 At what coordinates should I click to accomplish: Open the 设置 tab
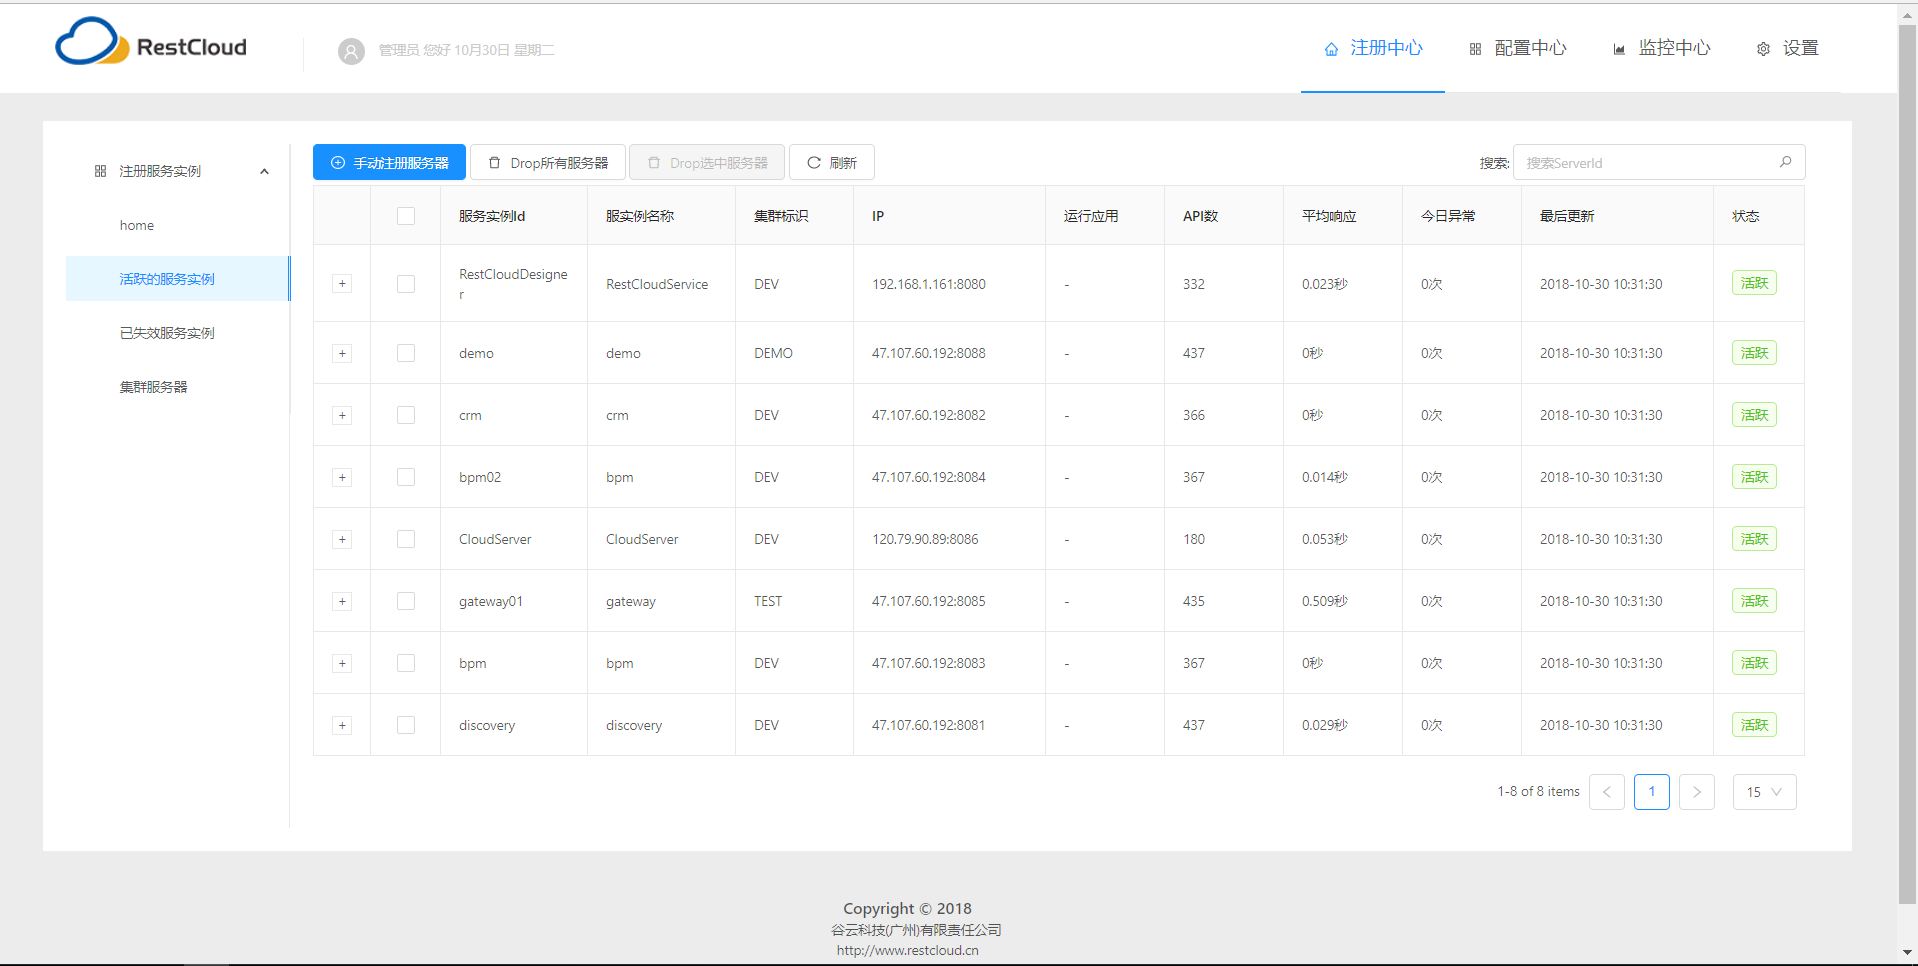coord(1788,48)
